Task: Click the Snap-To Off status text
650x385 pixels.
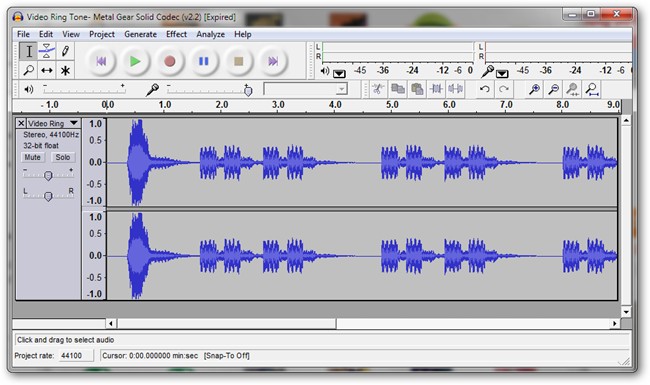Action: click(227, 356)
